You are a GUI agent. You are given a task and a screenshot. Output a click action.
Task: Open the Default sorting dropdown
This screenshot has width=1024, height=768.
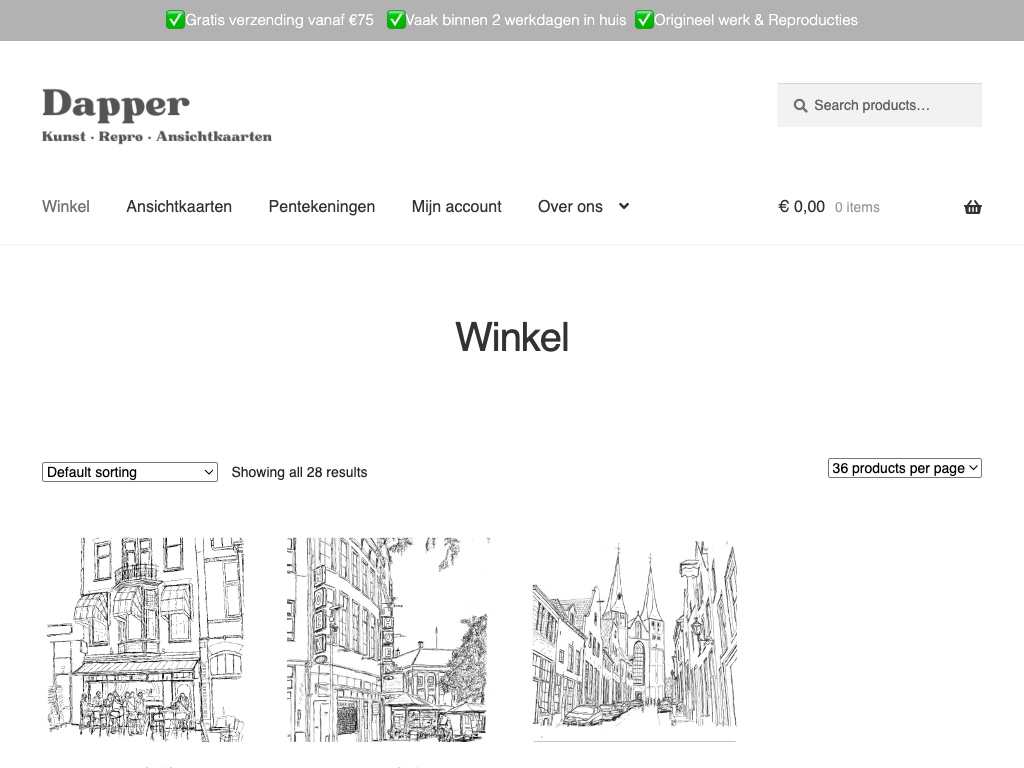(130, 472)
